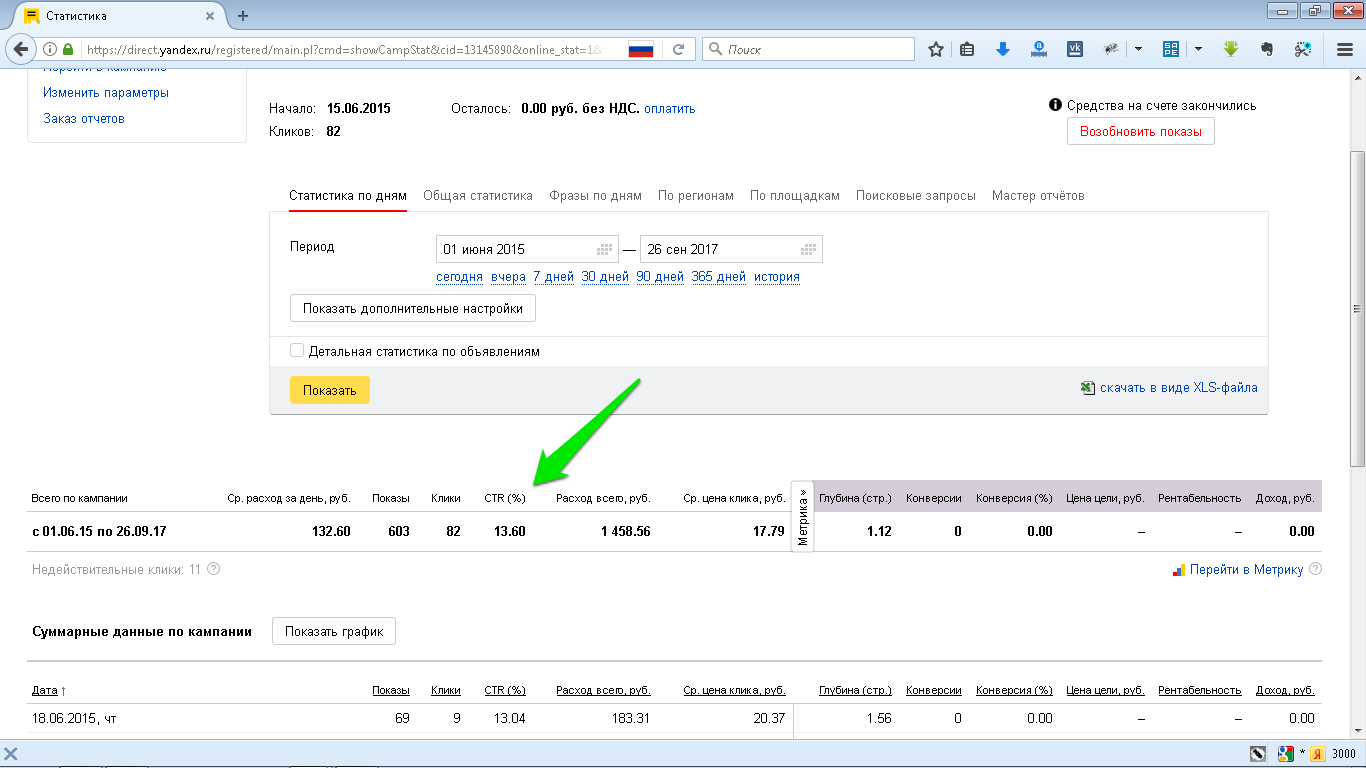Set period to 365 дней

coord(719,277)
